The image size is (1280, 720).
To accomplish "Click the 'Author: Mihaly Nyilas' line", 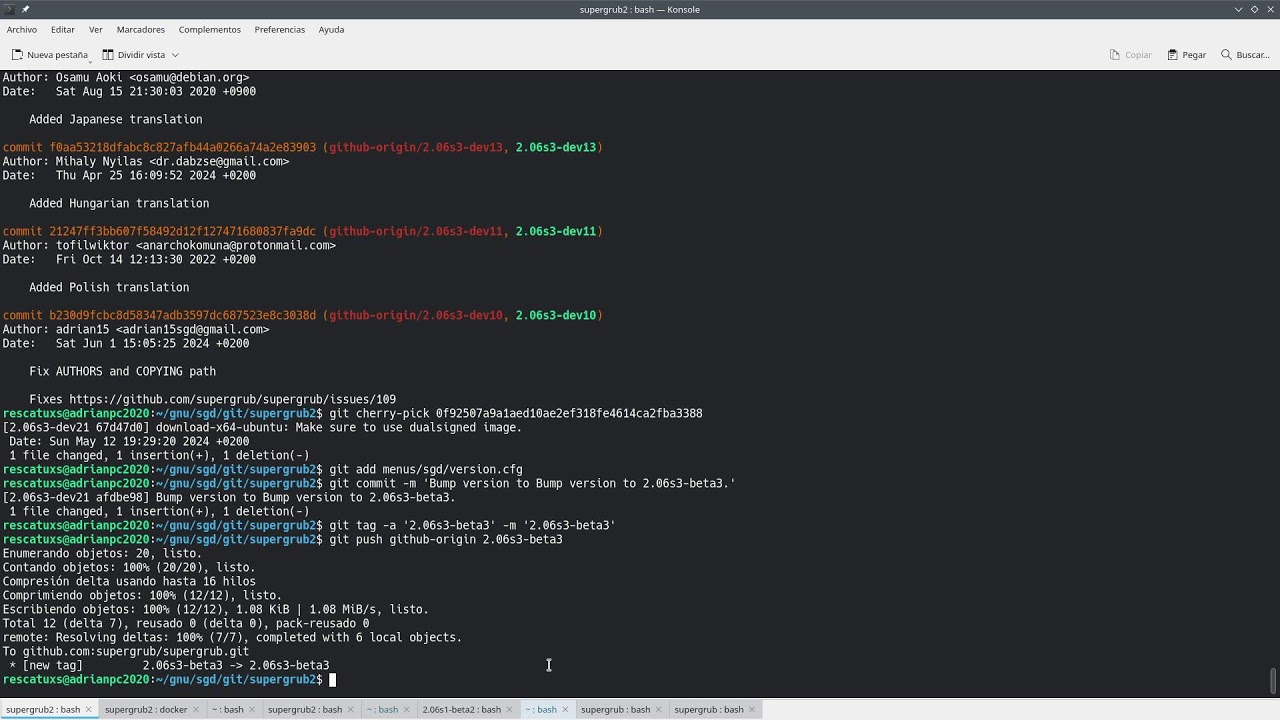I will [146, 161].
